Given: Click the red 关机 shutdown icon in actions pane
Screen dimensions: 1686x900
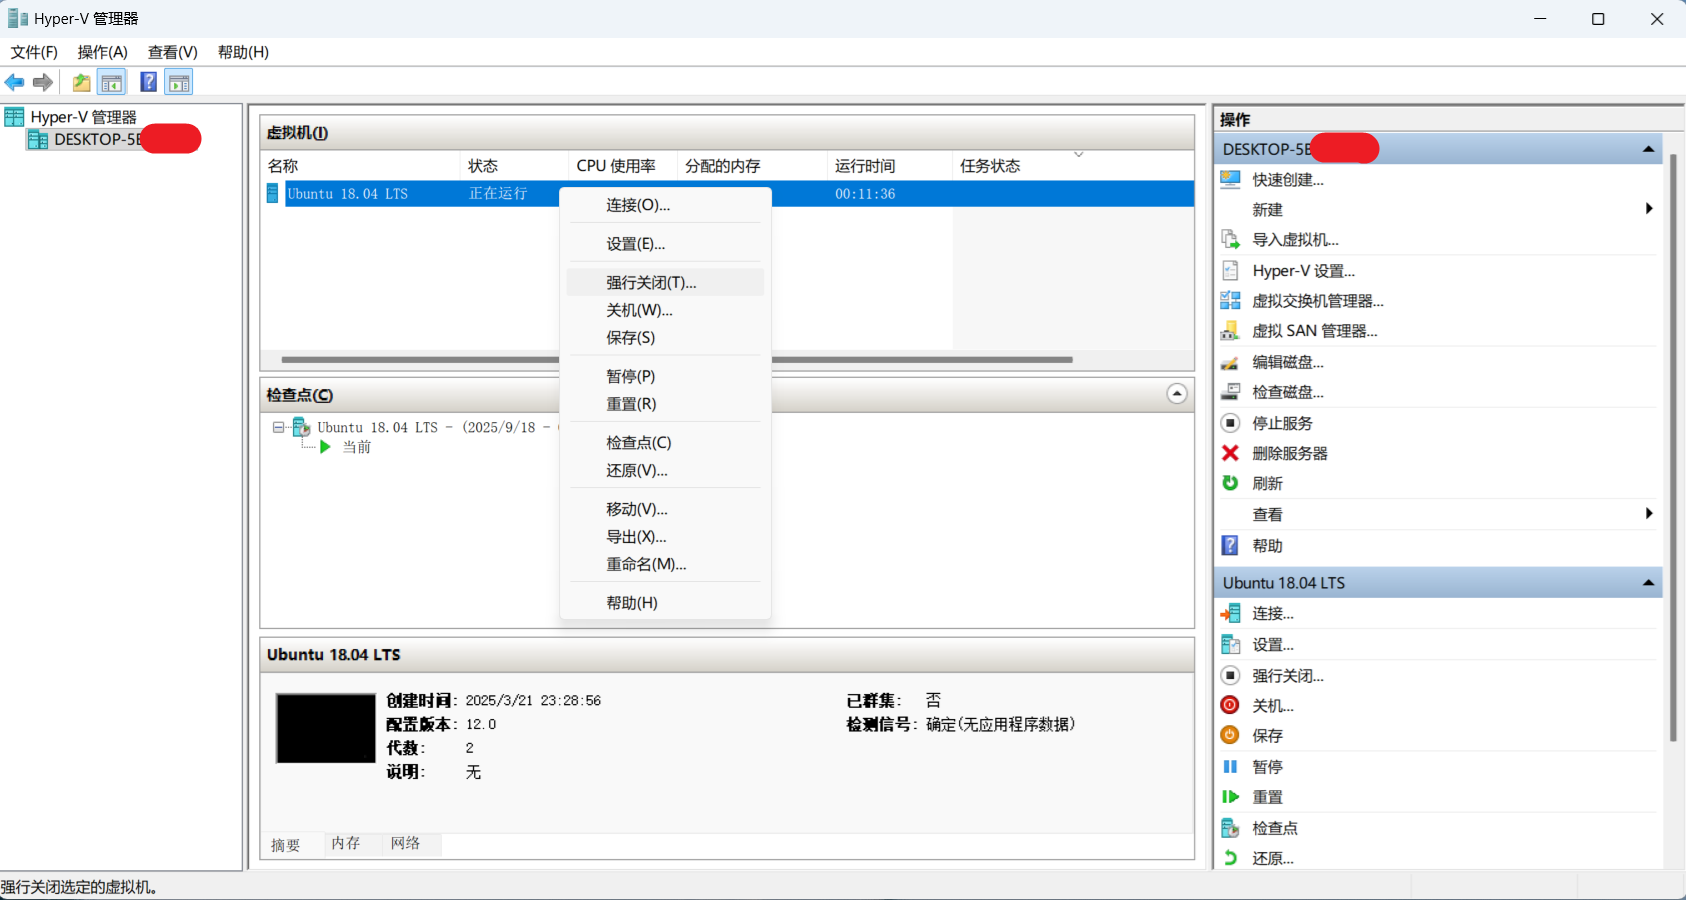Looking at the screenshot, I should pos(1230,705).
